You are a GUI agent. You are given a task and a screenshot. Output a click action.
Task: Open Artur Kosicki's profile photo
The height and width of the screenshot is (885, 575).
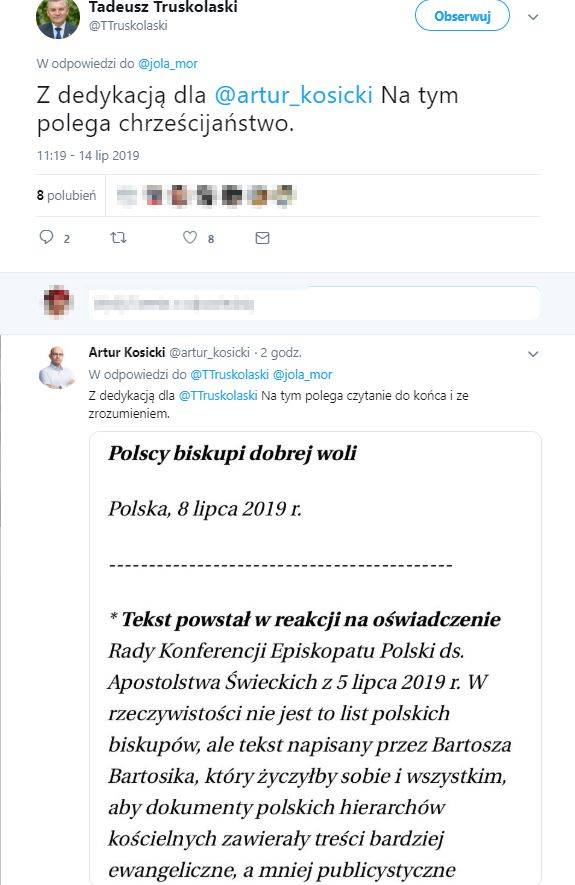click(58, 368)
